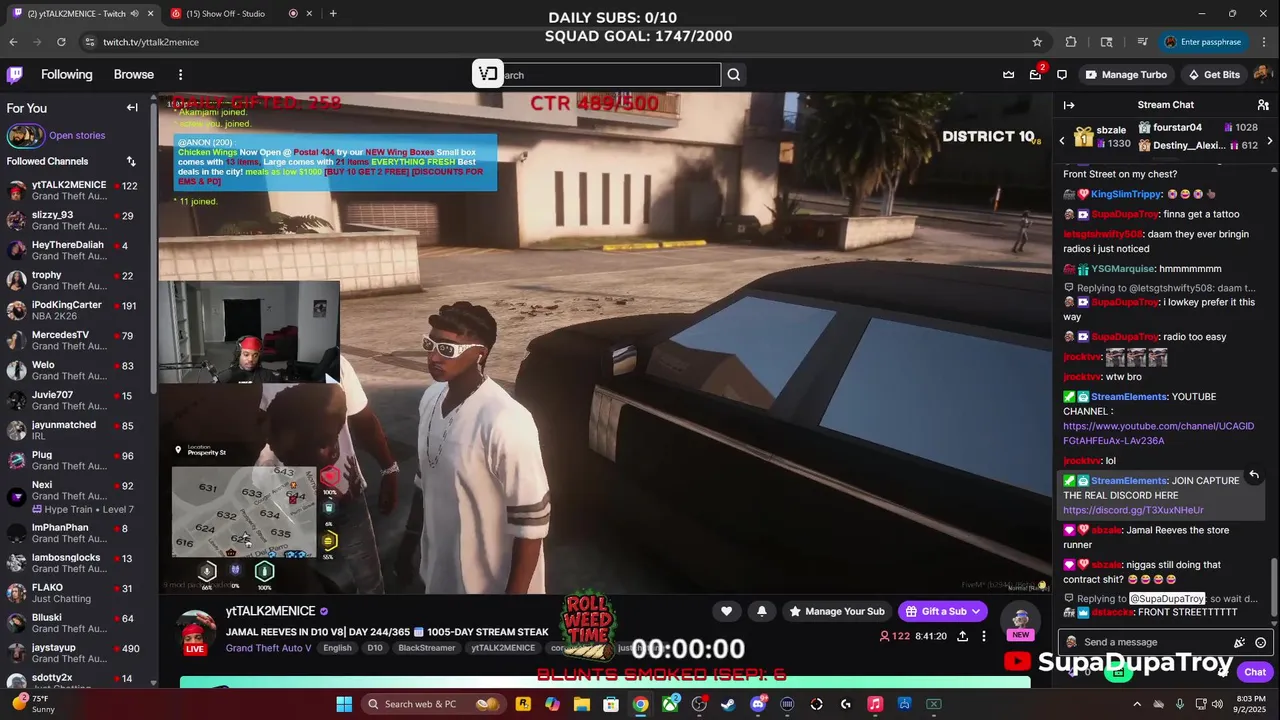Expand Gift a Sub dropdown arrow
Screen dimensions: 1280x720
click(976, 611)
